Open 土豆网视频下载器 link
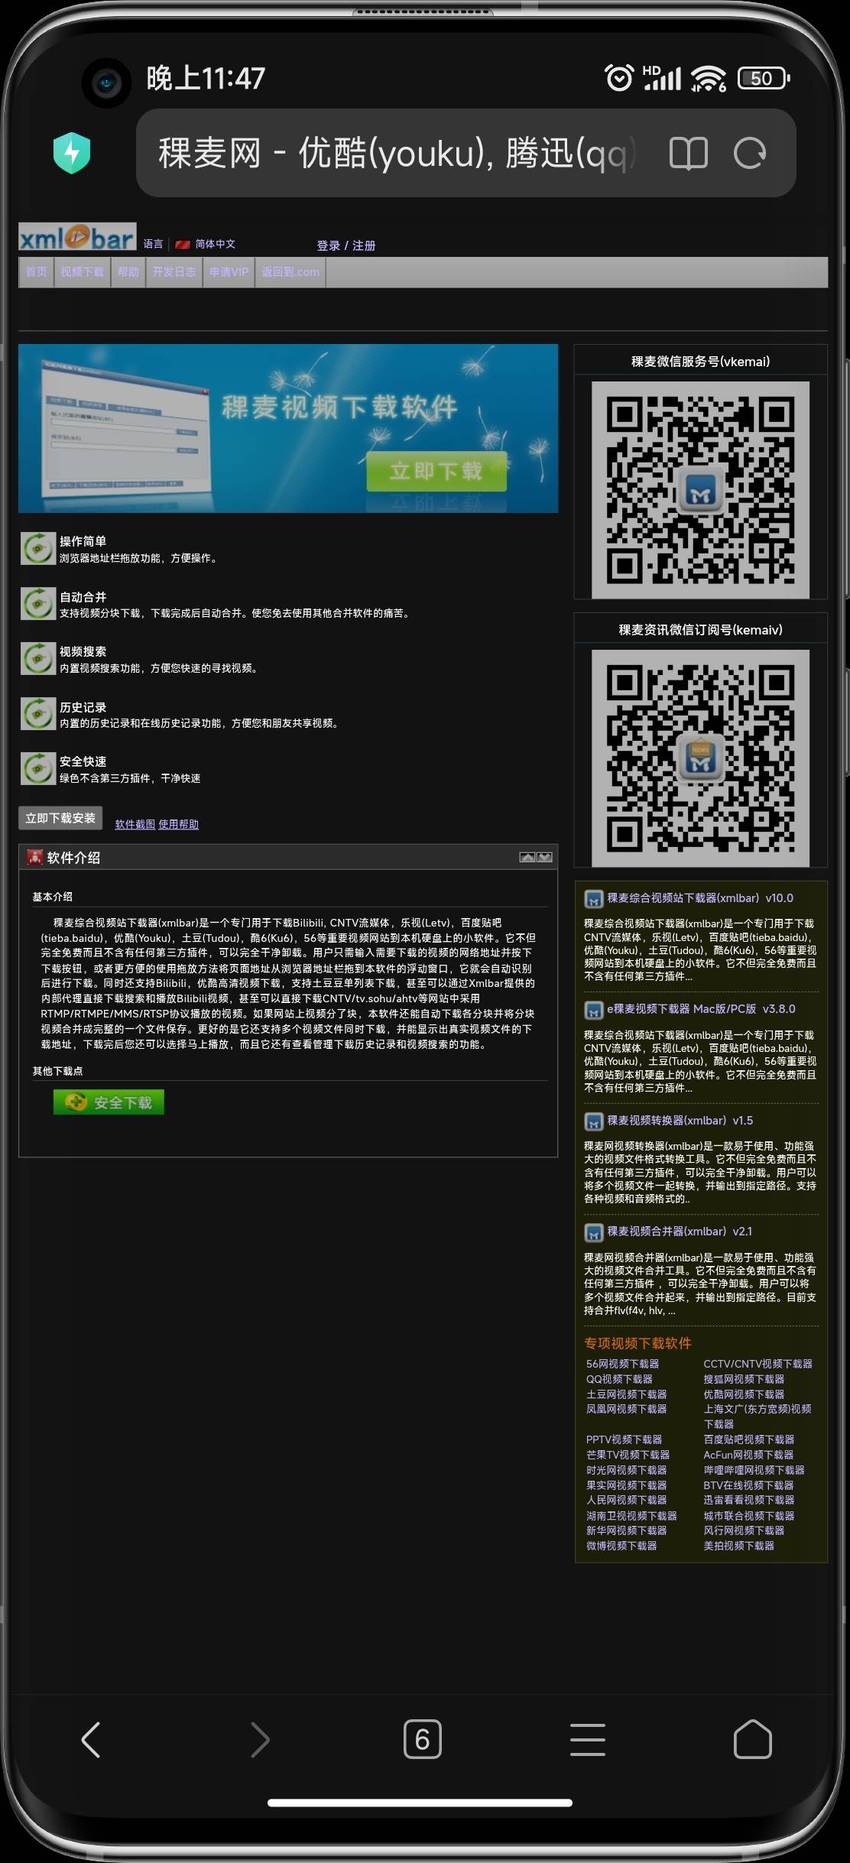Screen dimensions: 850x1863 click(627, 1394)
